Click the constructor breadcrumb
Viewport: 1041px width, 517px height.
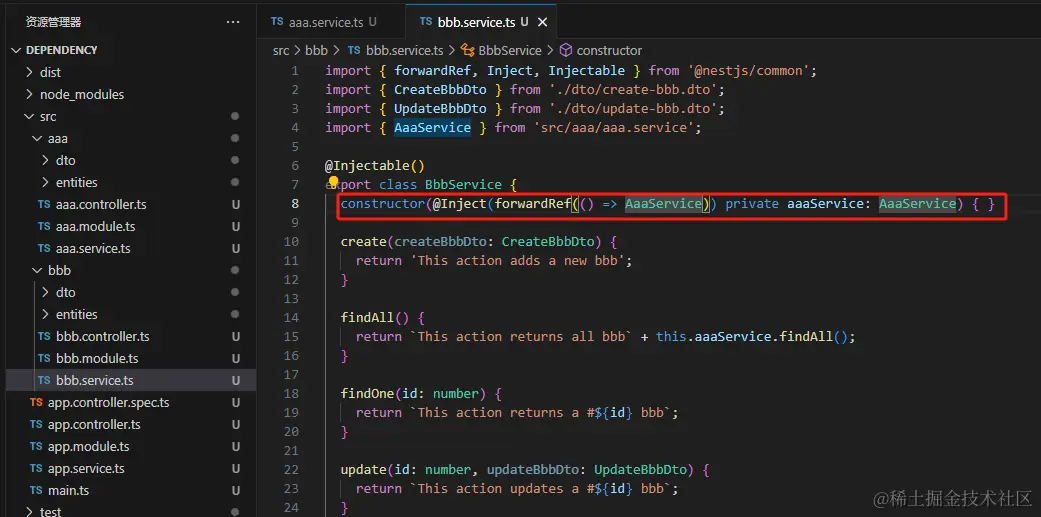[x=609, y=50]
